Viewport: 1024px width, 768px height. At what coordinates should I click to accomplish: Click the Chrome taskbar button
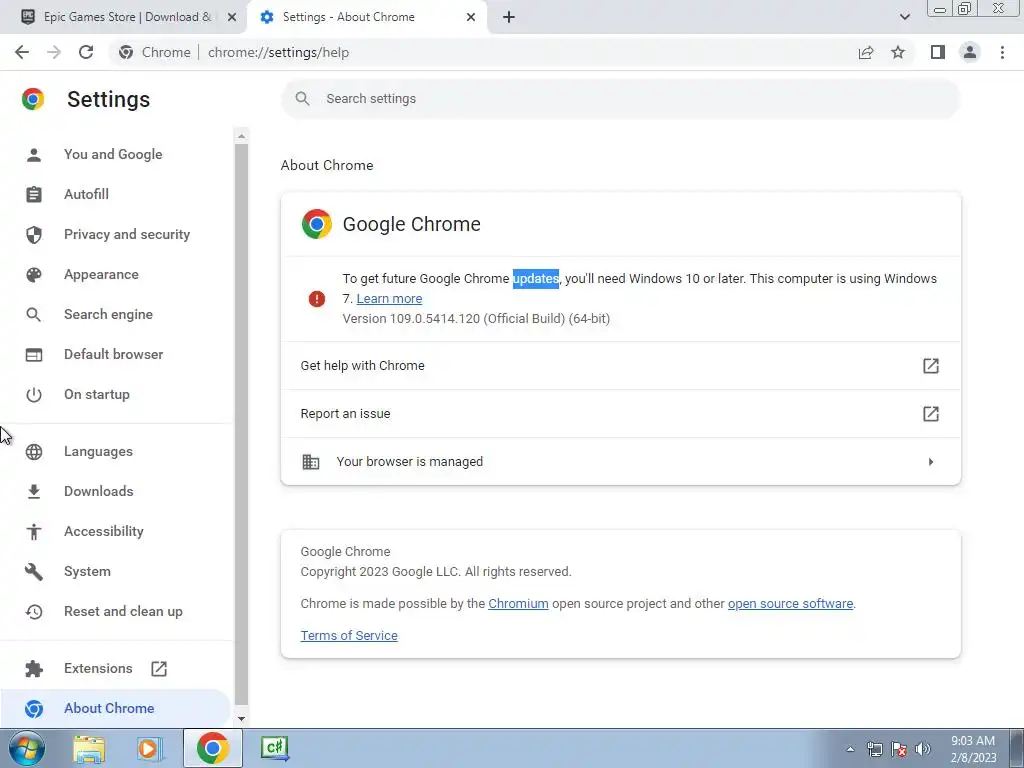[x=212, y=748]
